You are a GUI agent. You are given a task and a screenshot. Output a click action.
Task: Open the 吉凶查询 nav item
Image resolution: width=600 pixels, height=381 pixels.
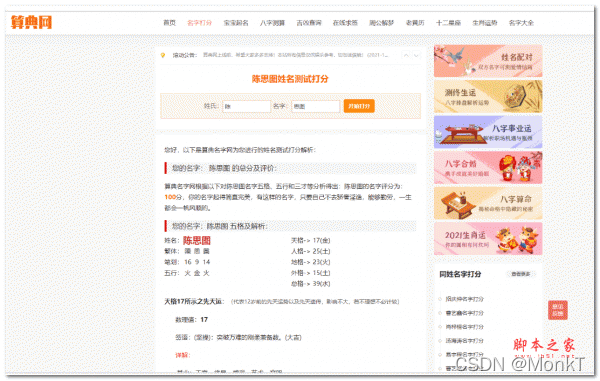coord(309,23)
